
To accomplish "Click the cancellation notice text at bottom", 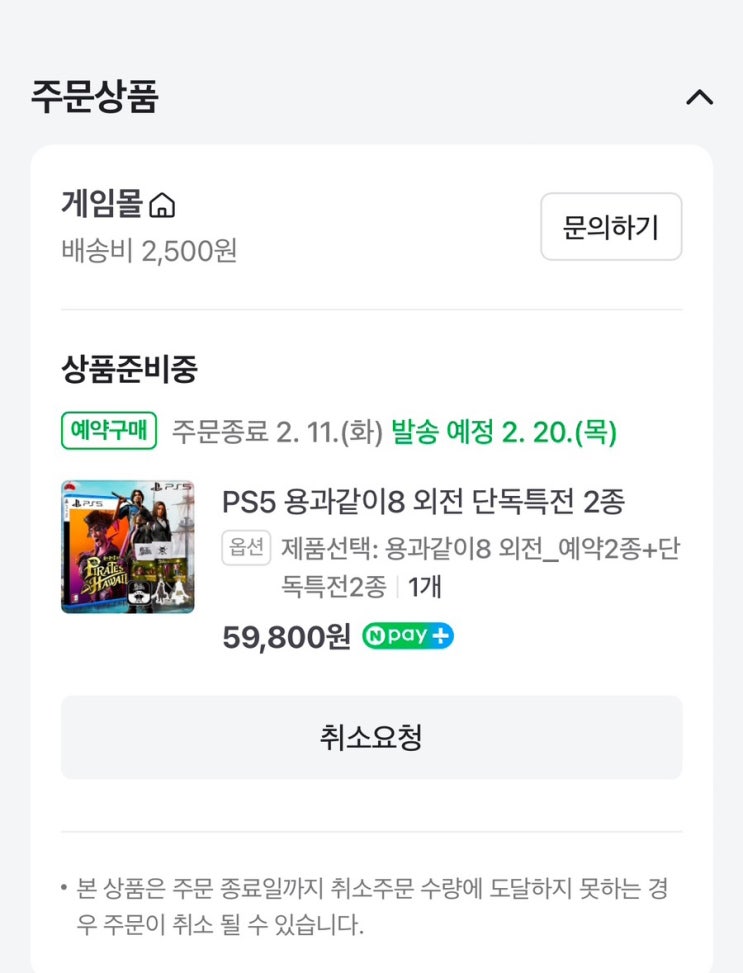I will coord(371,905).
